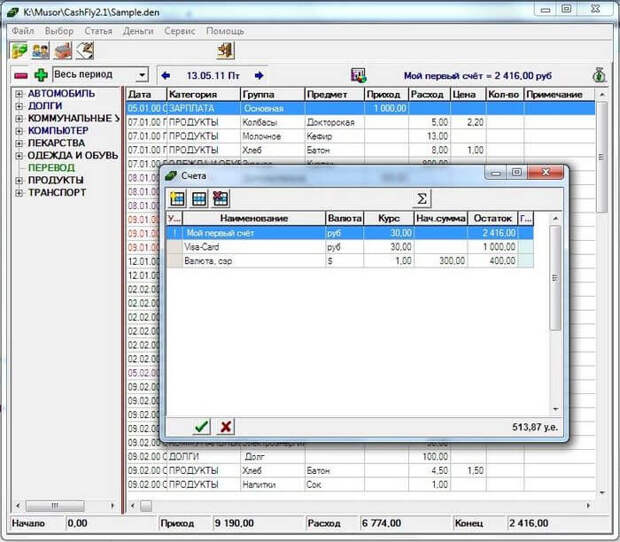Click the red minus remove-entry icon

pos(20,75)
